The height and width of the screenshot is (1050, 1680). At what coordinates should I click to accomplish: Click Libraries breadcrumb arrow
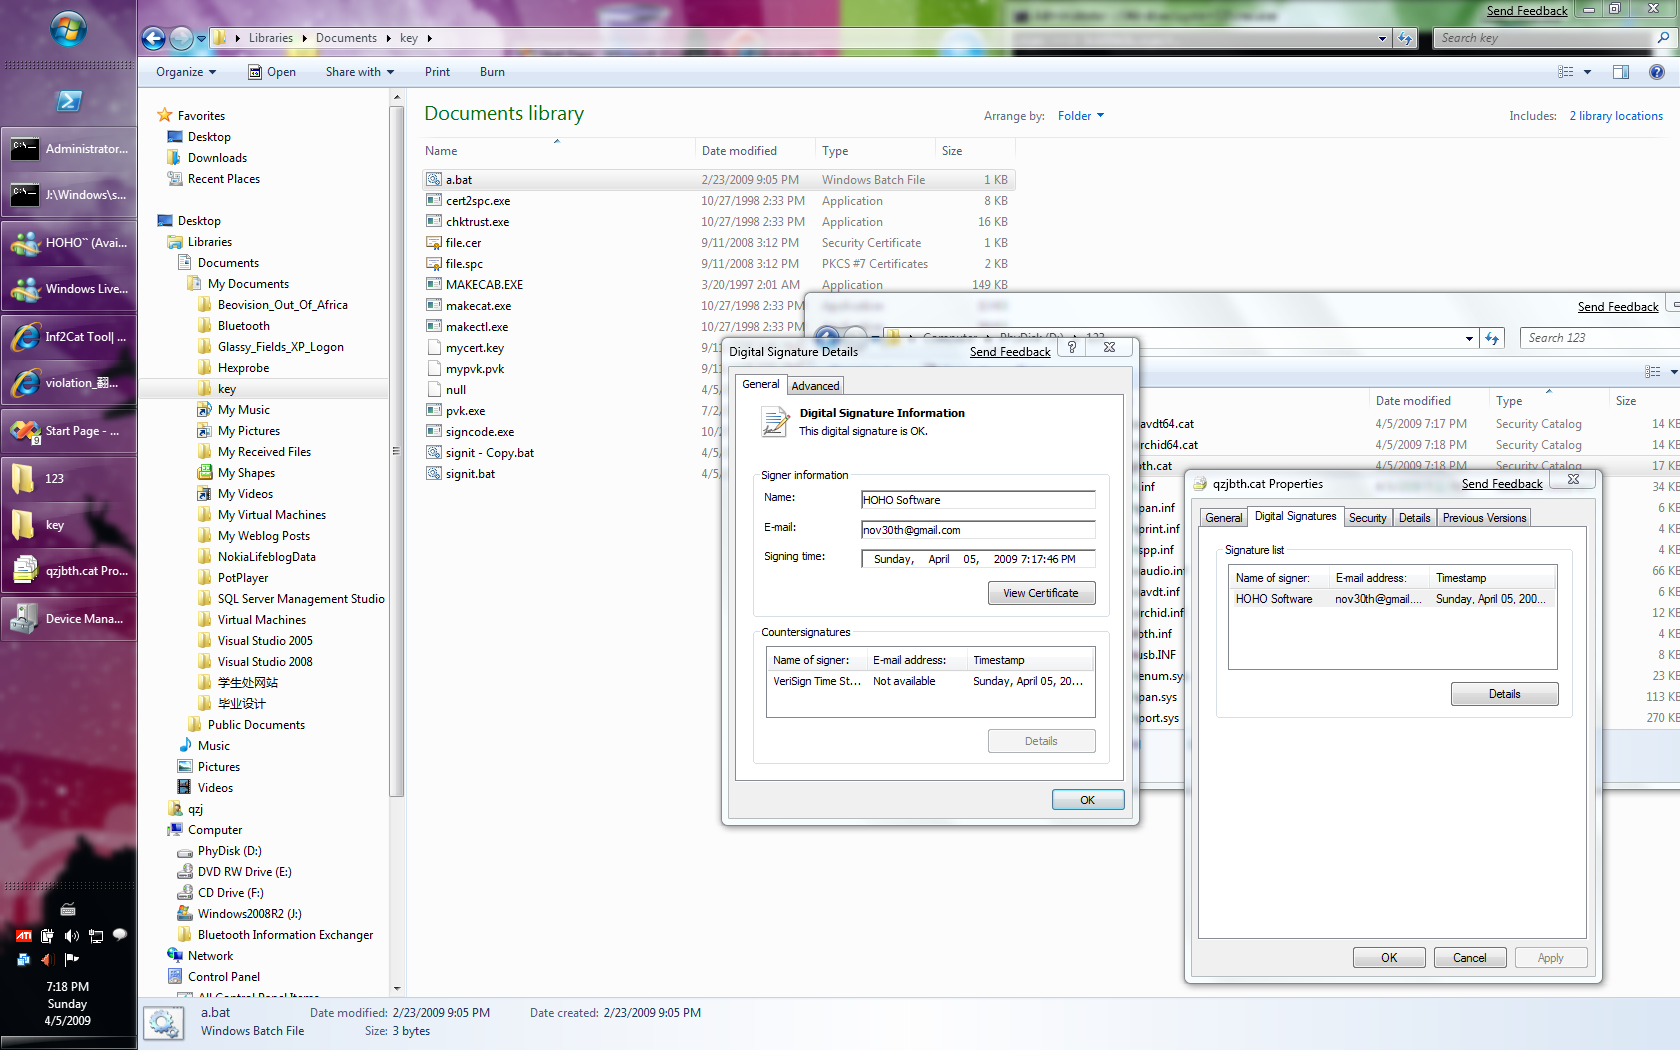(305, 38)
